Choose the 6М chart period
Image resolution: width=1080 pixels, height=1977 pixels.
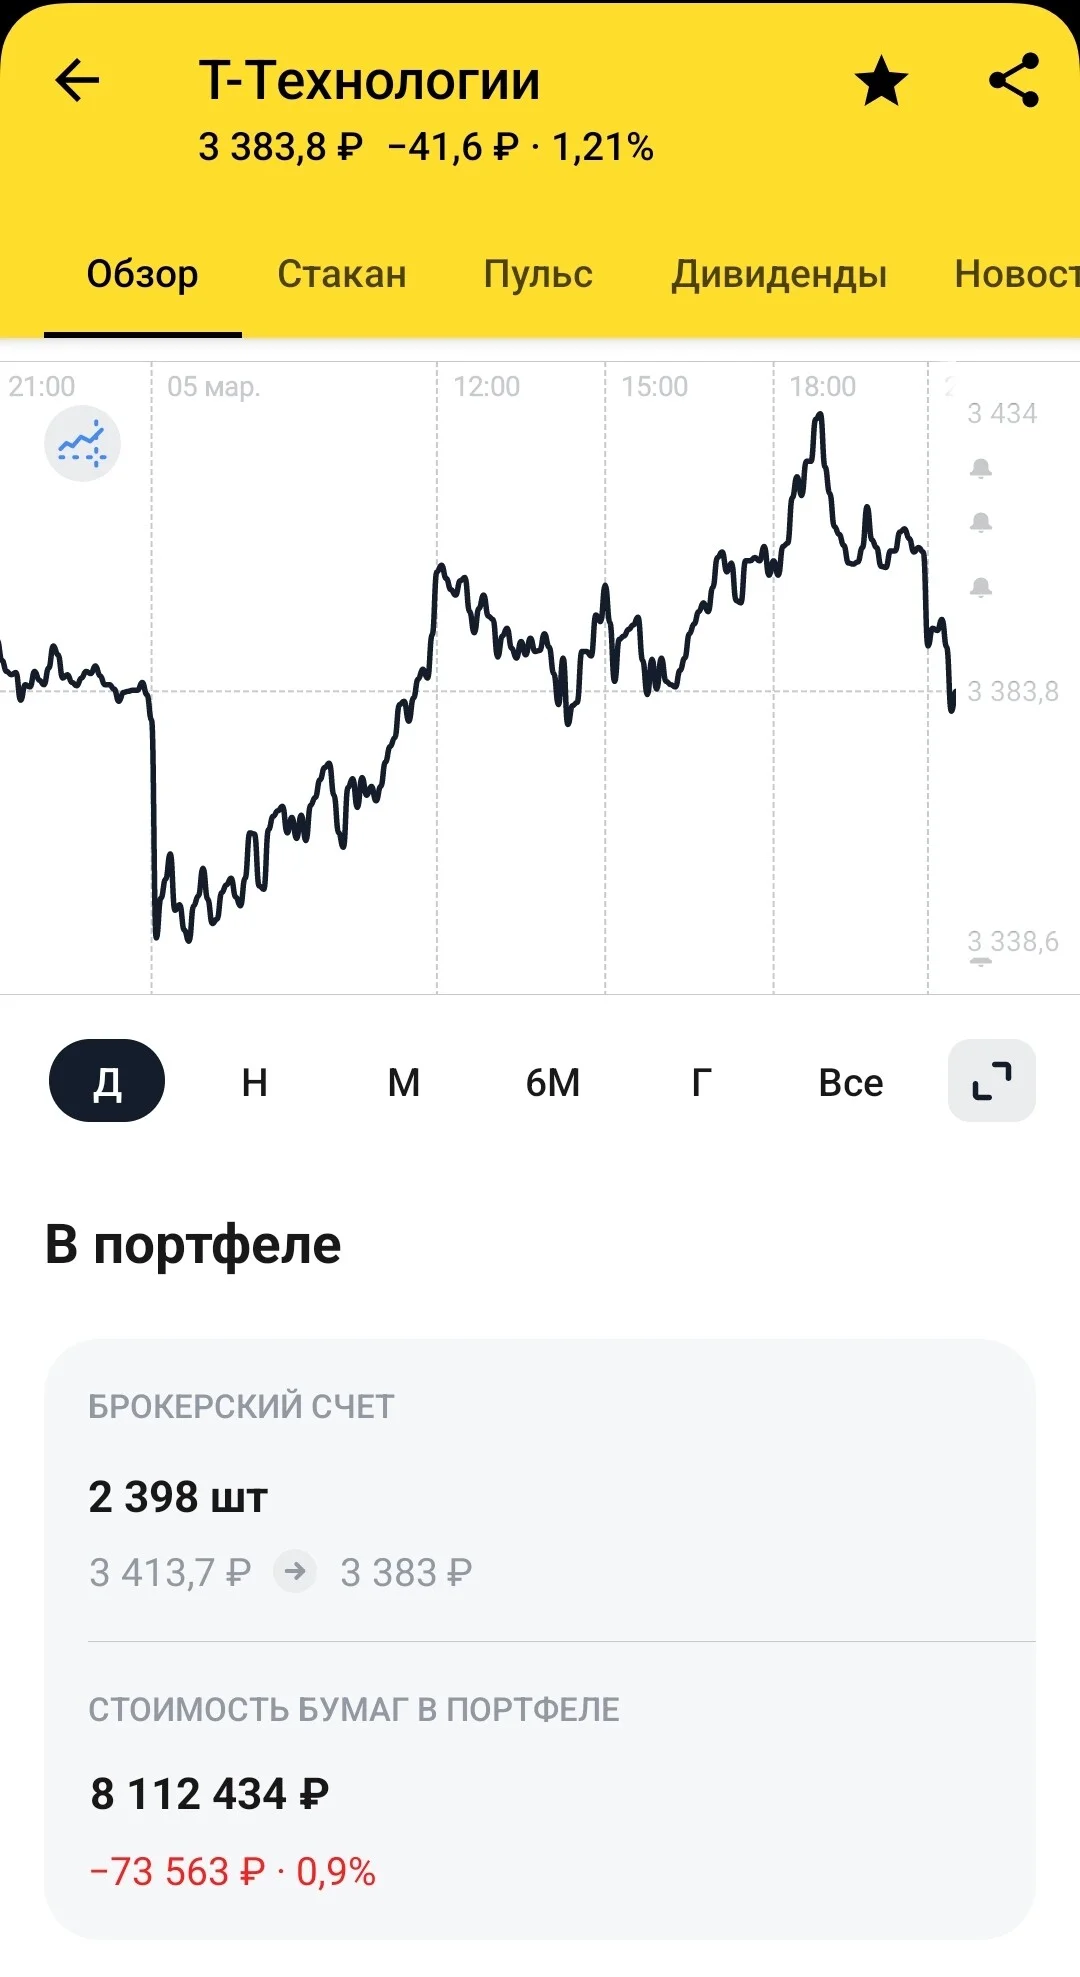click(553, 1082)
